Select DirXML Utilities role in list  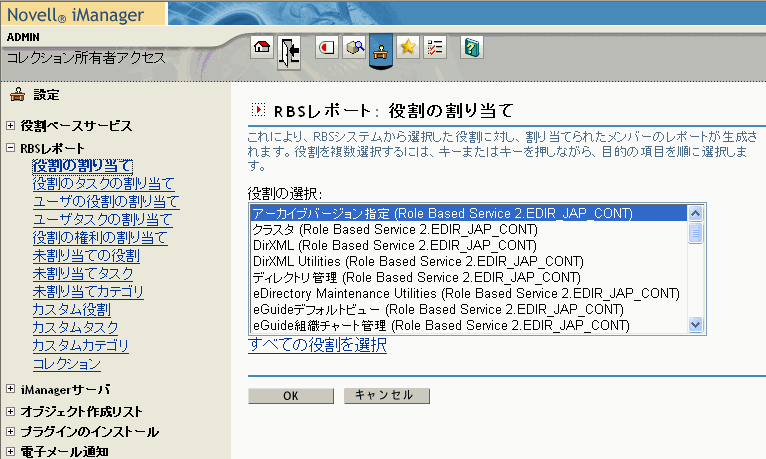[468, 261]
